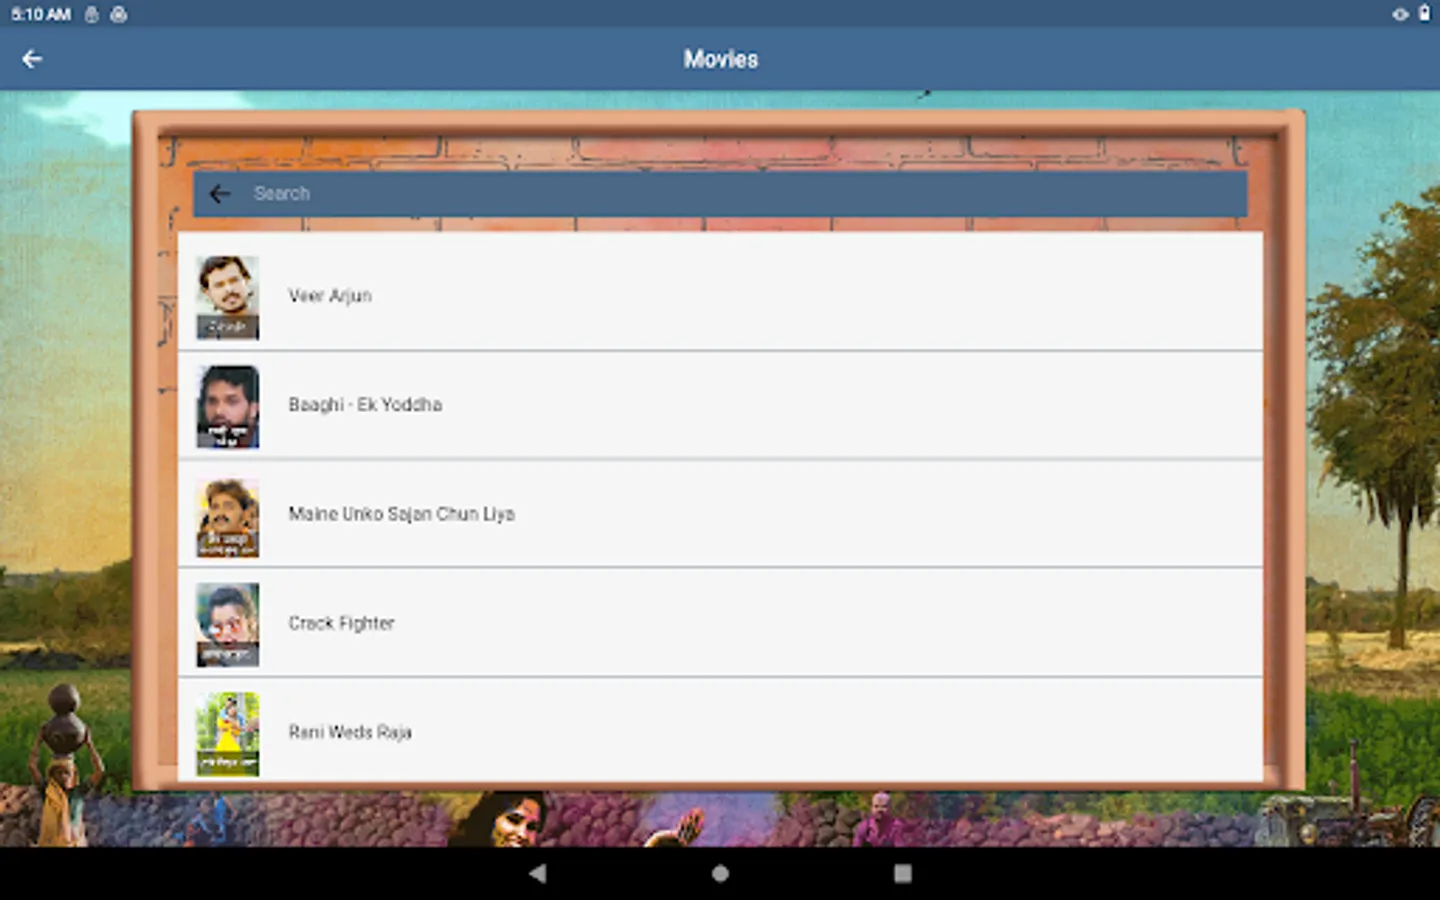This screenshot has height=900, width=1440.
Task: Open the Veer Arjun poster thumbnail
Action: [x=228, y=297]
